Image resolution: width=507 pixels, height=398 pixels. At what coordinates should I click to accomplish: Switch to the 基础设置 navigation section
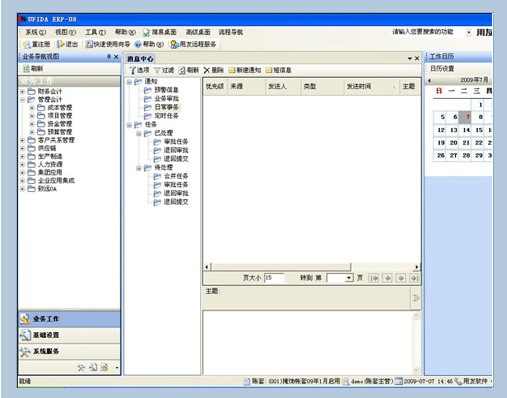pos(69,335)
